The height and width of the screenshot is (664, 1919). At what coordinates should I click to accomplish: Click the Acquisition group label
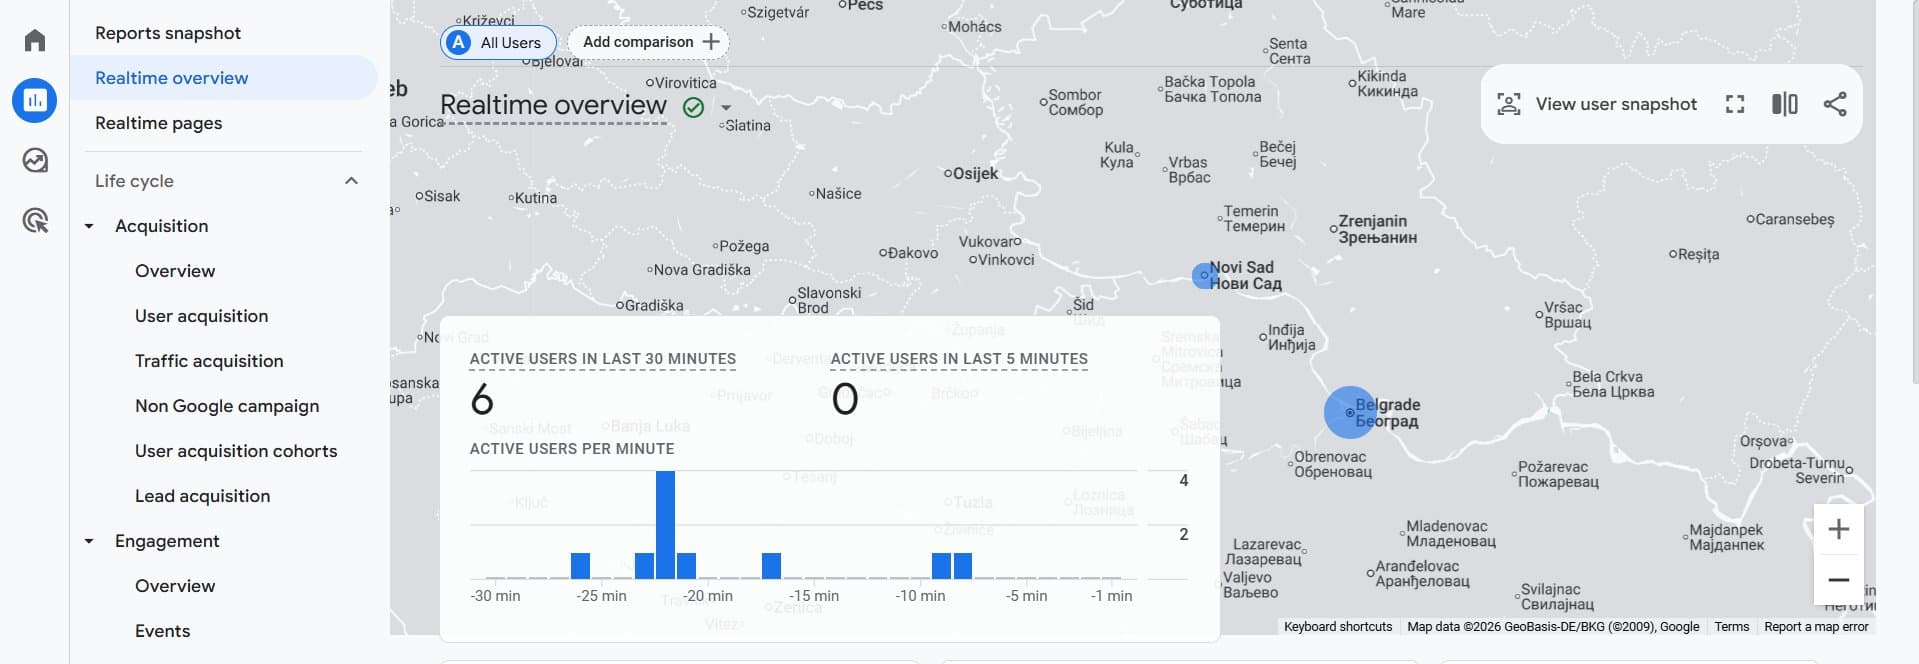162,226
